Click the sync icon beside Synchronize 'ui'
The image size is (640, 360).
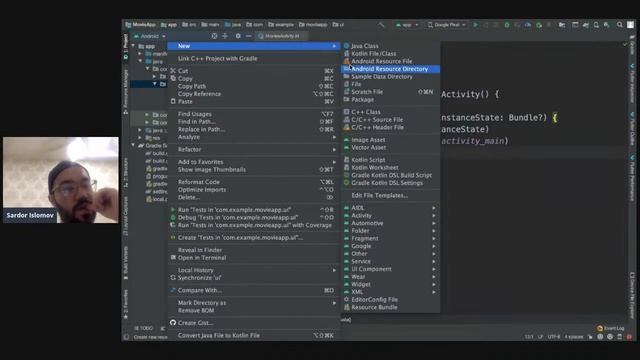173,278
